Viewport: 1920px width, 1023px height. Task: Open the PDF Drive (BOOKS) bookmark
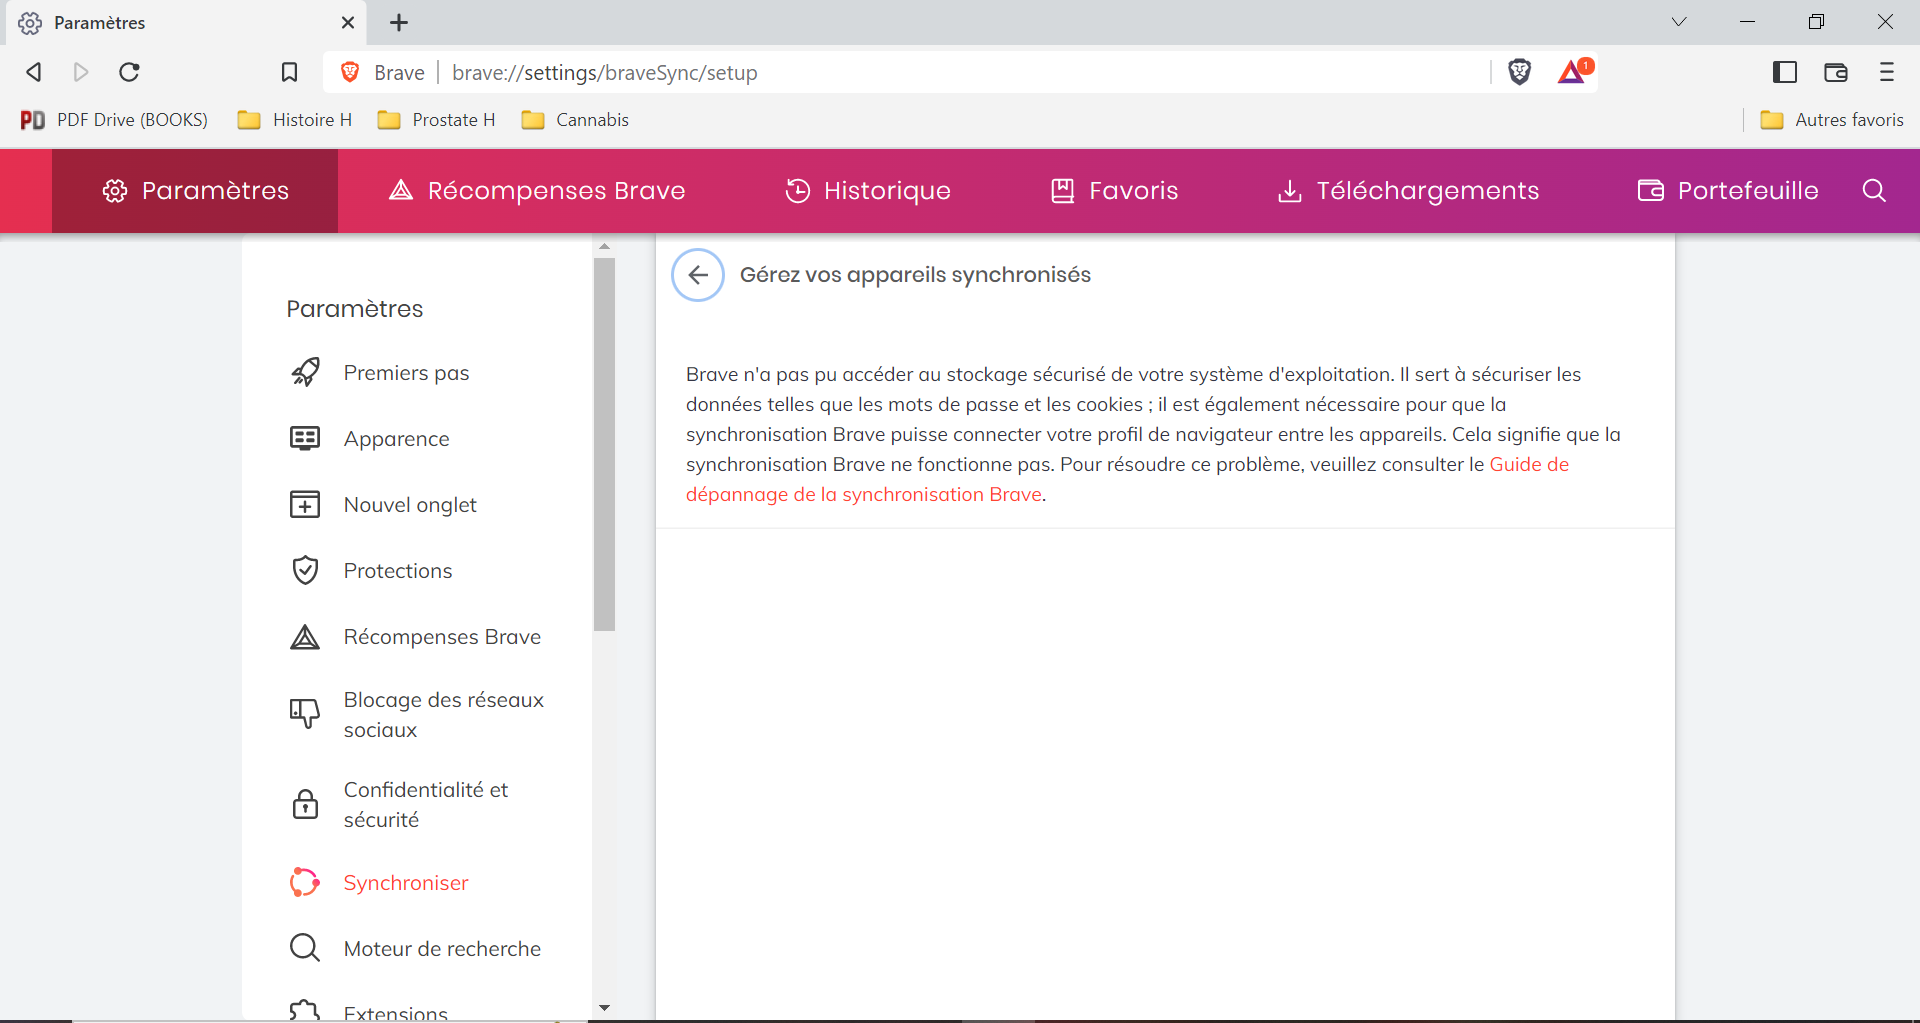(114, 120)
